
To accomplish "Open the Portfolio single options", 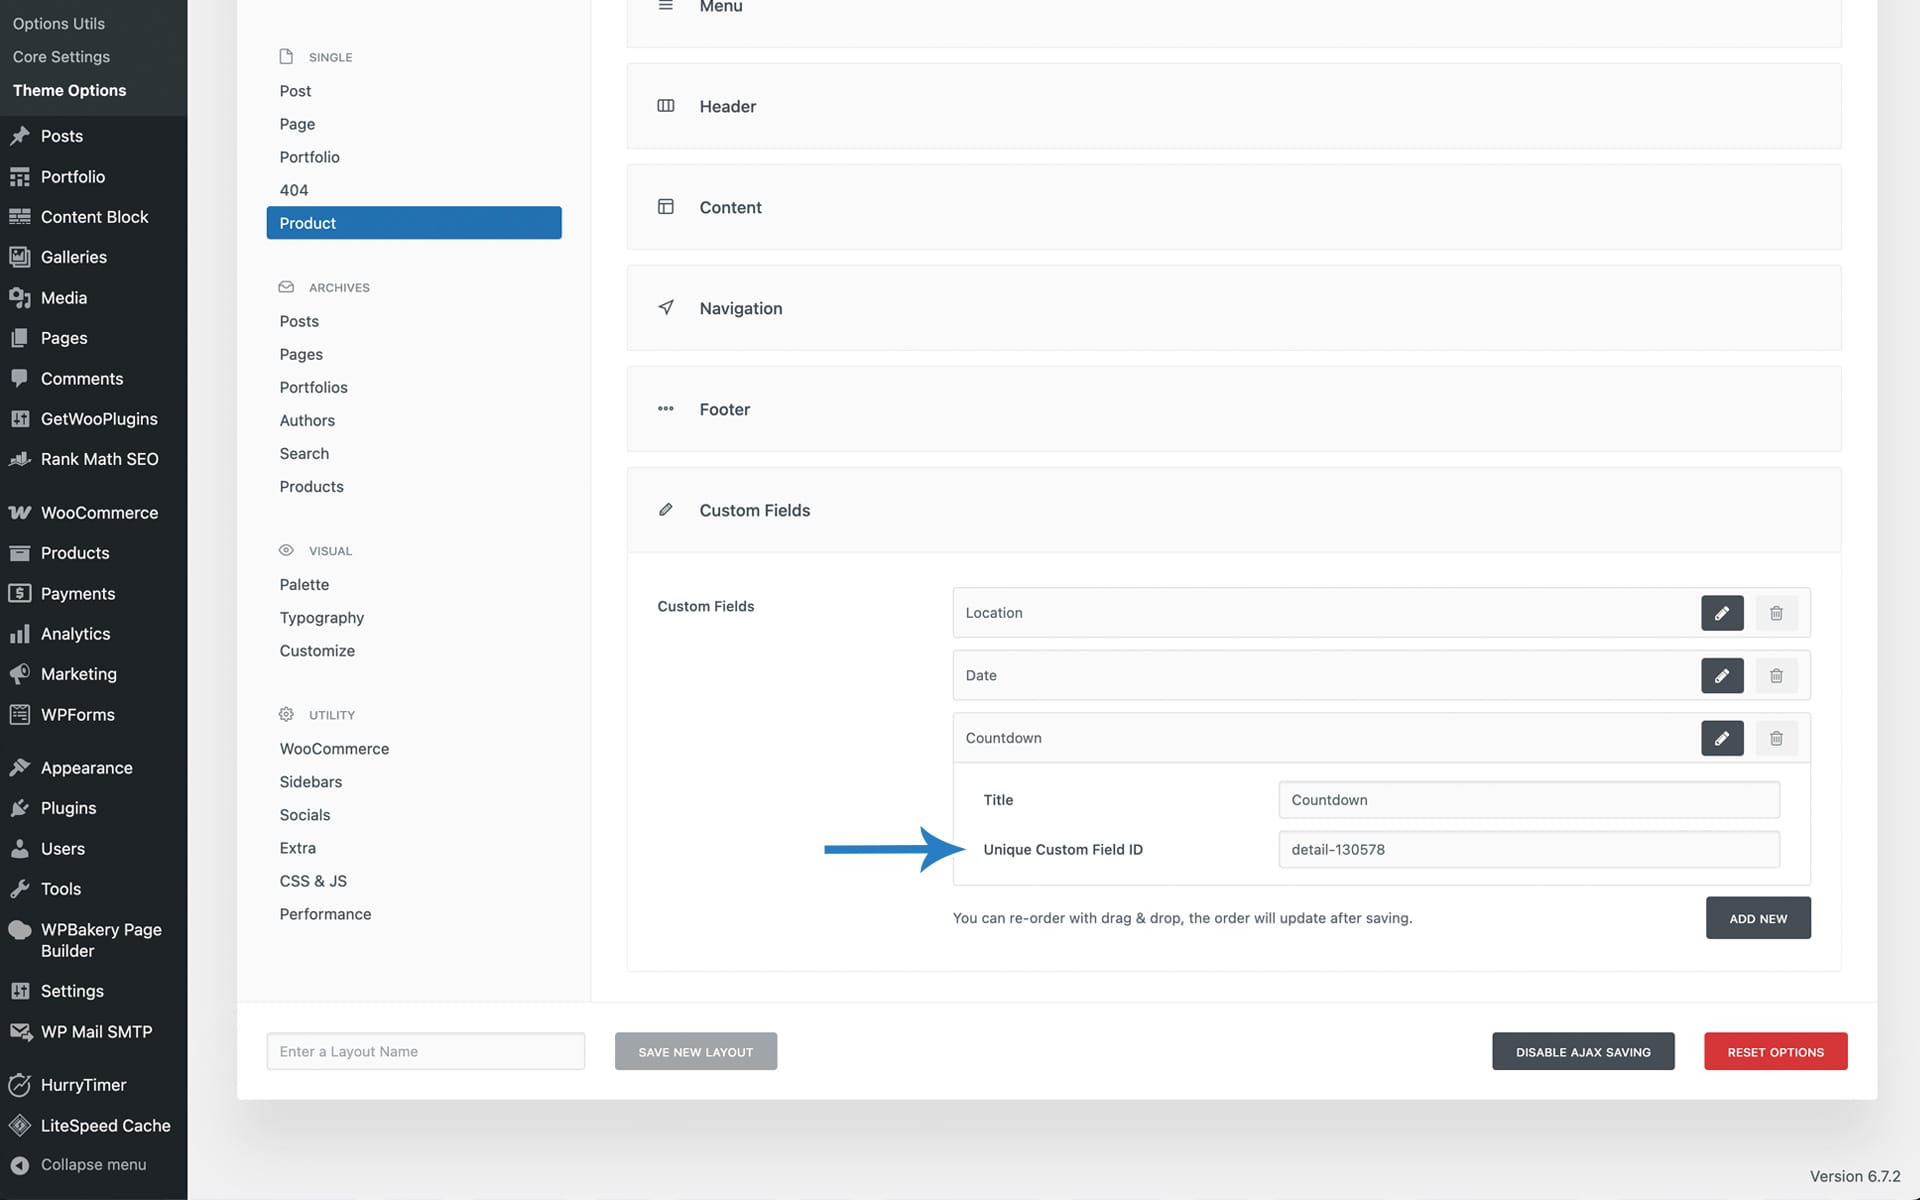I will click(309, 157).
